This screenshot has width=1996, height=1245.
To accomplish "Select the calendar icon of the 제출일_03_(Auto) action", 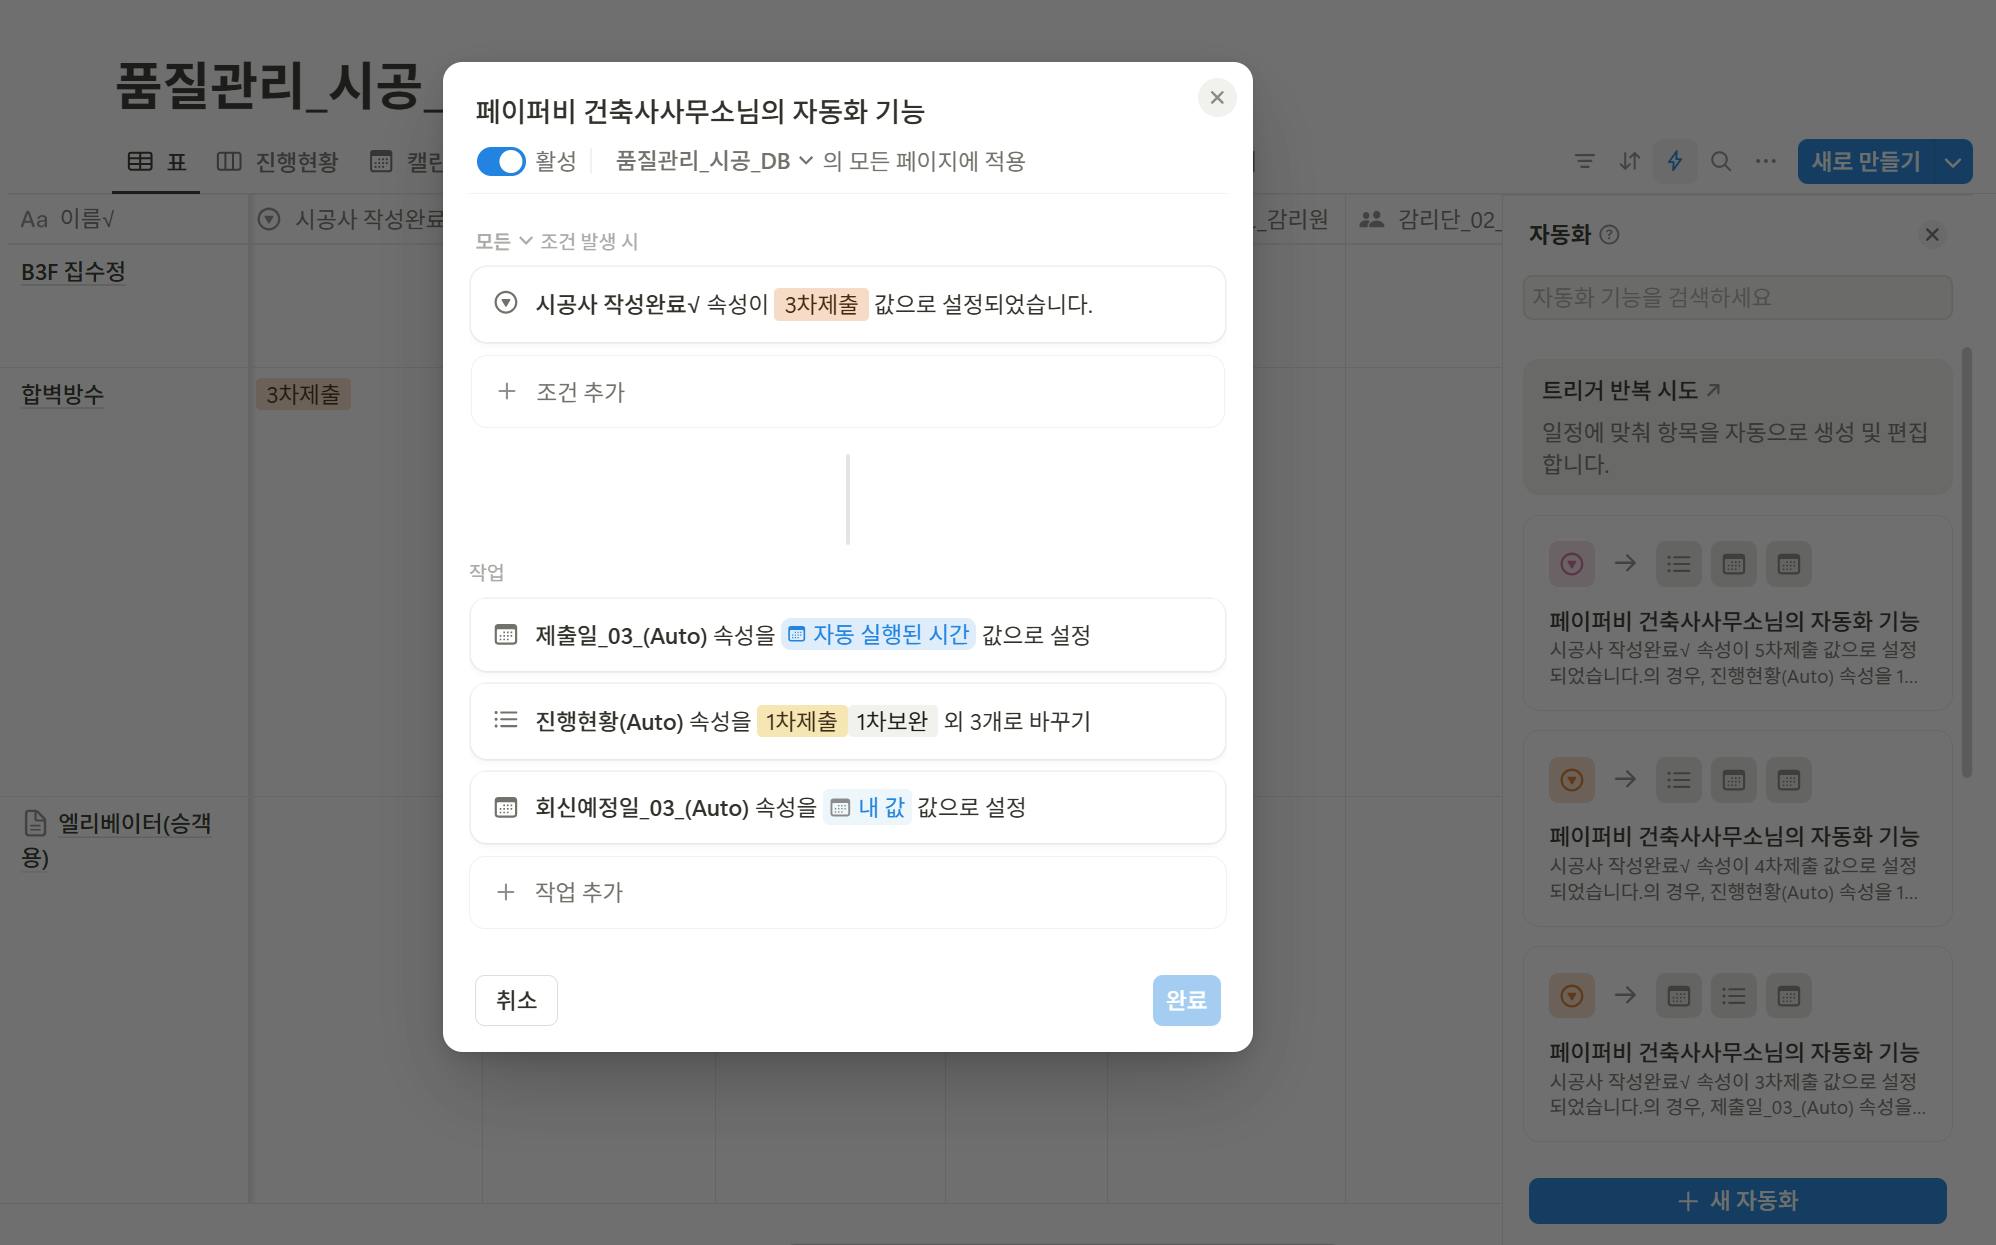I will [506, 635].
